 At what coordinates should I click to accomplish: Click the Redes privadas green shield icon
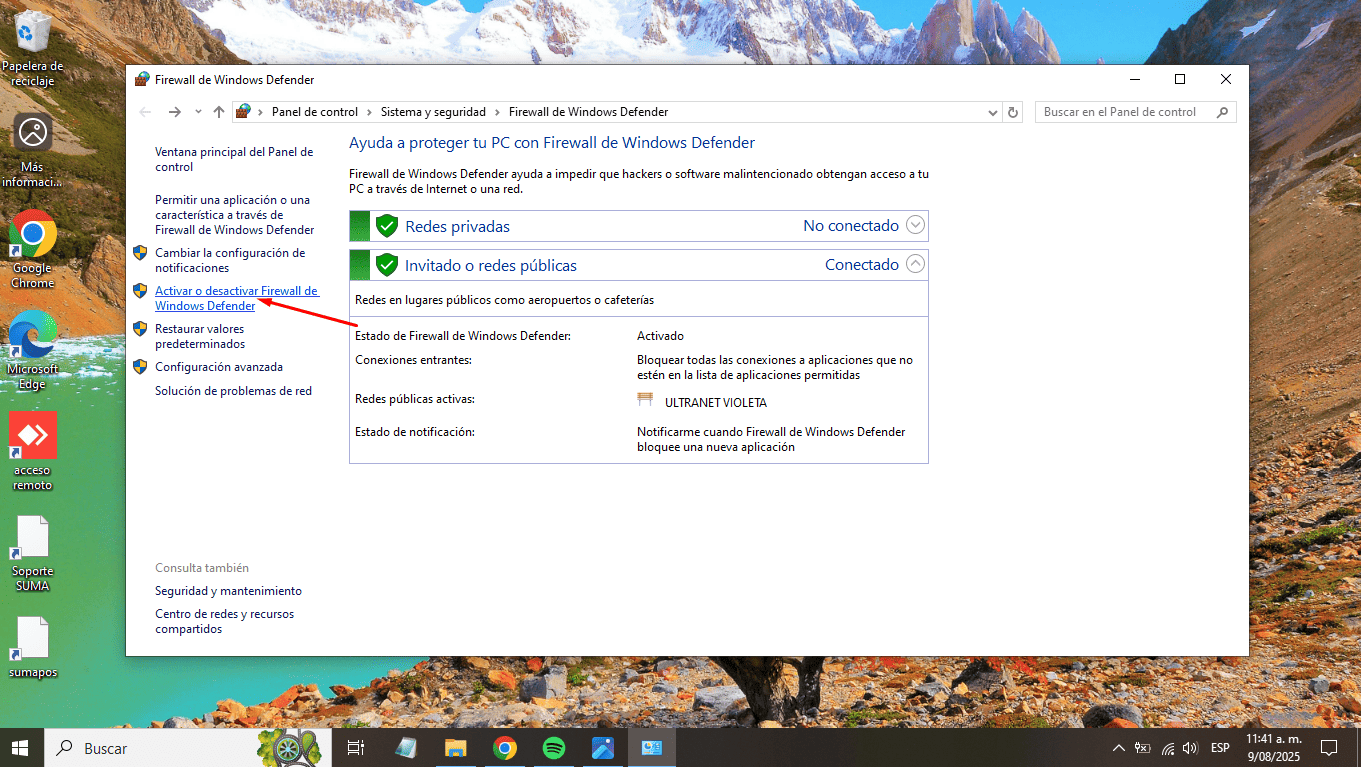tap(386, 226)
